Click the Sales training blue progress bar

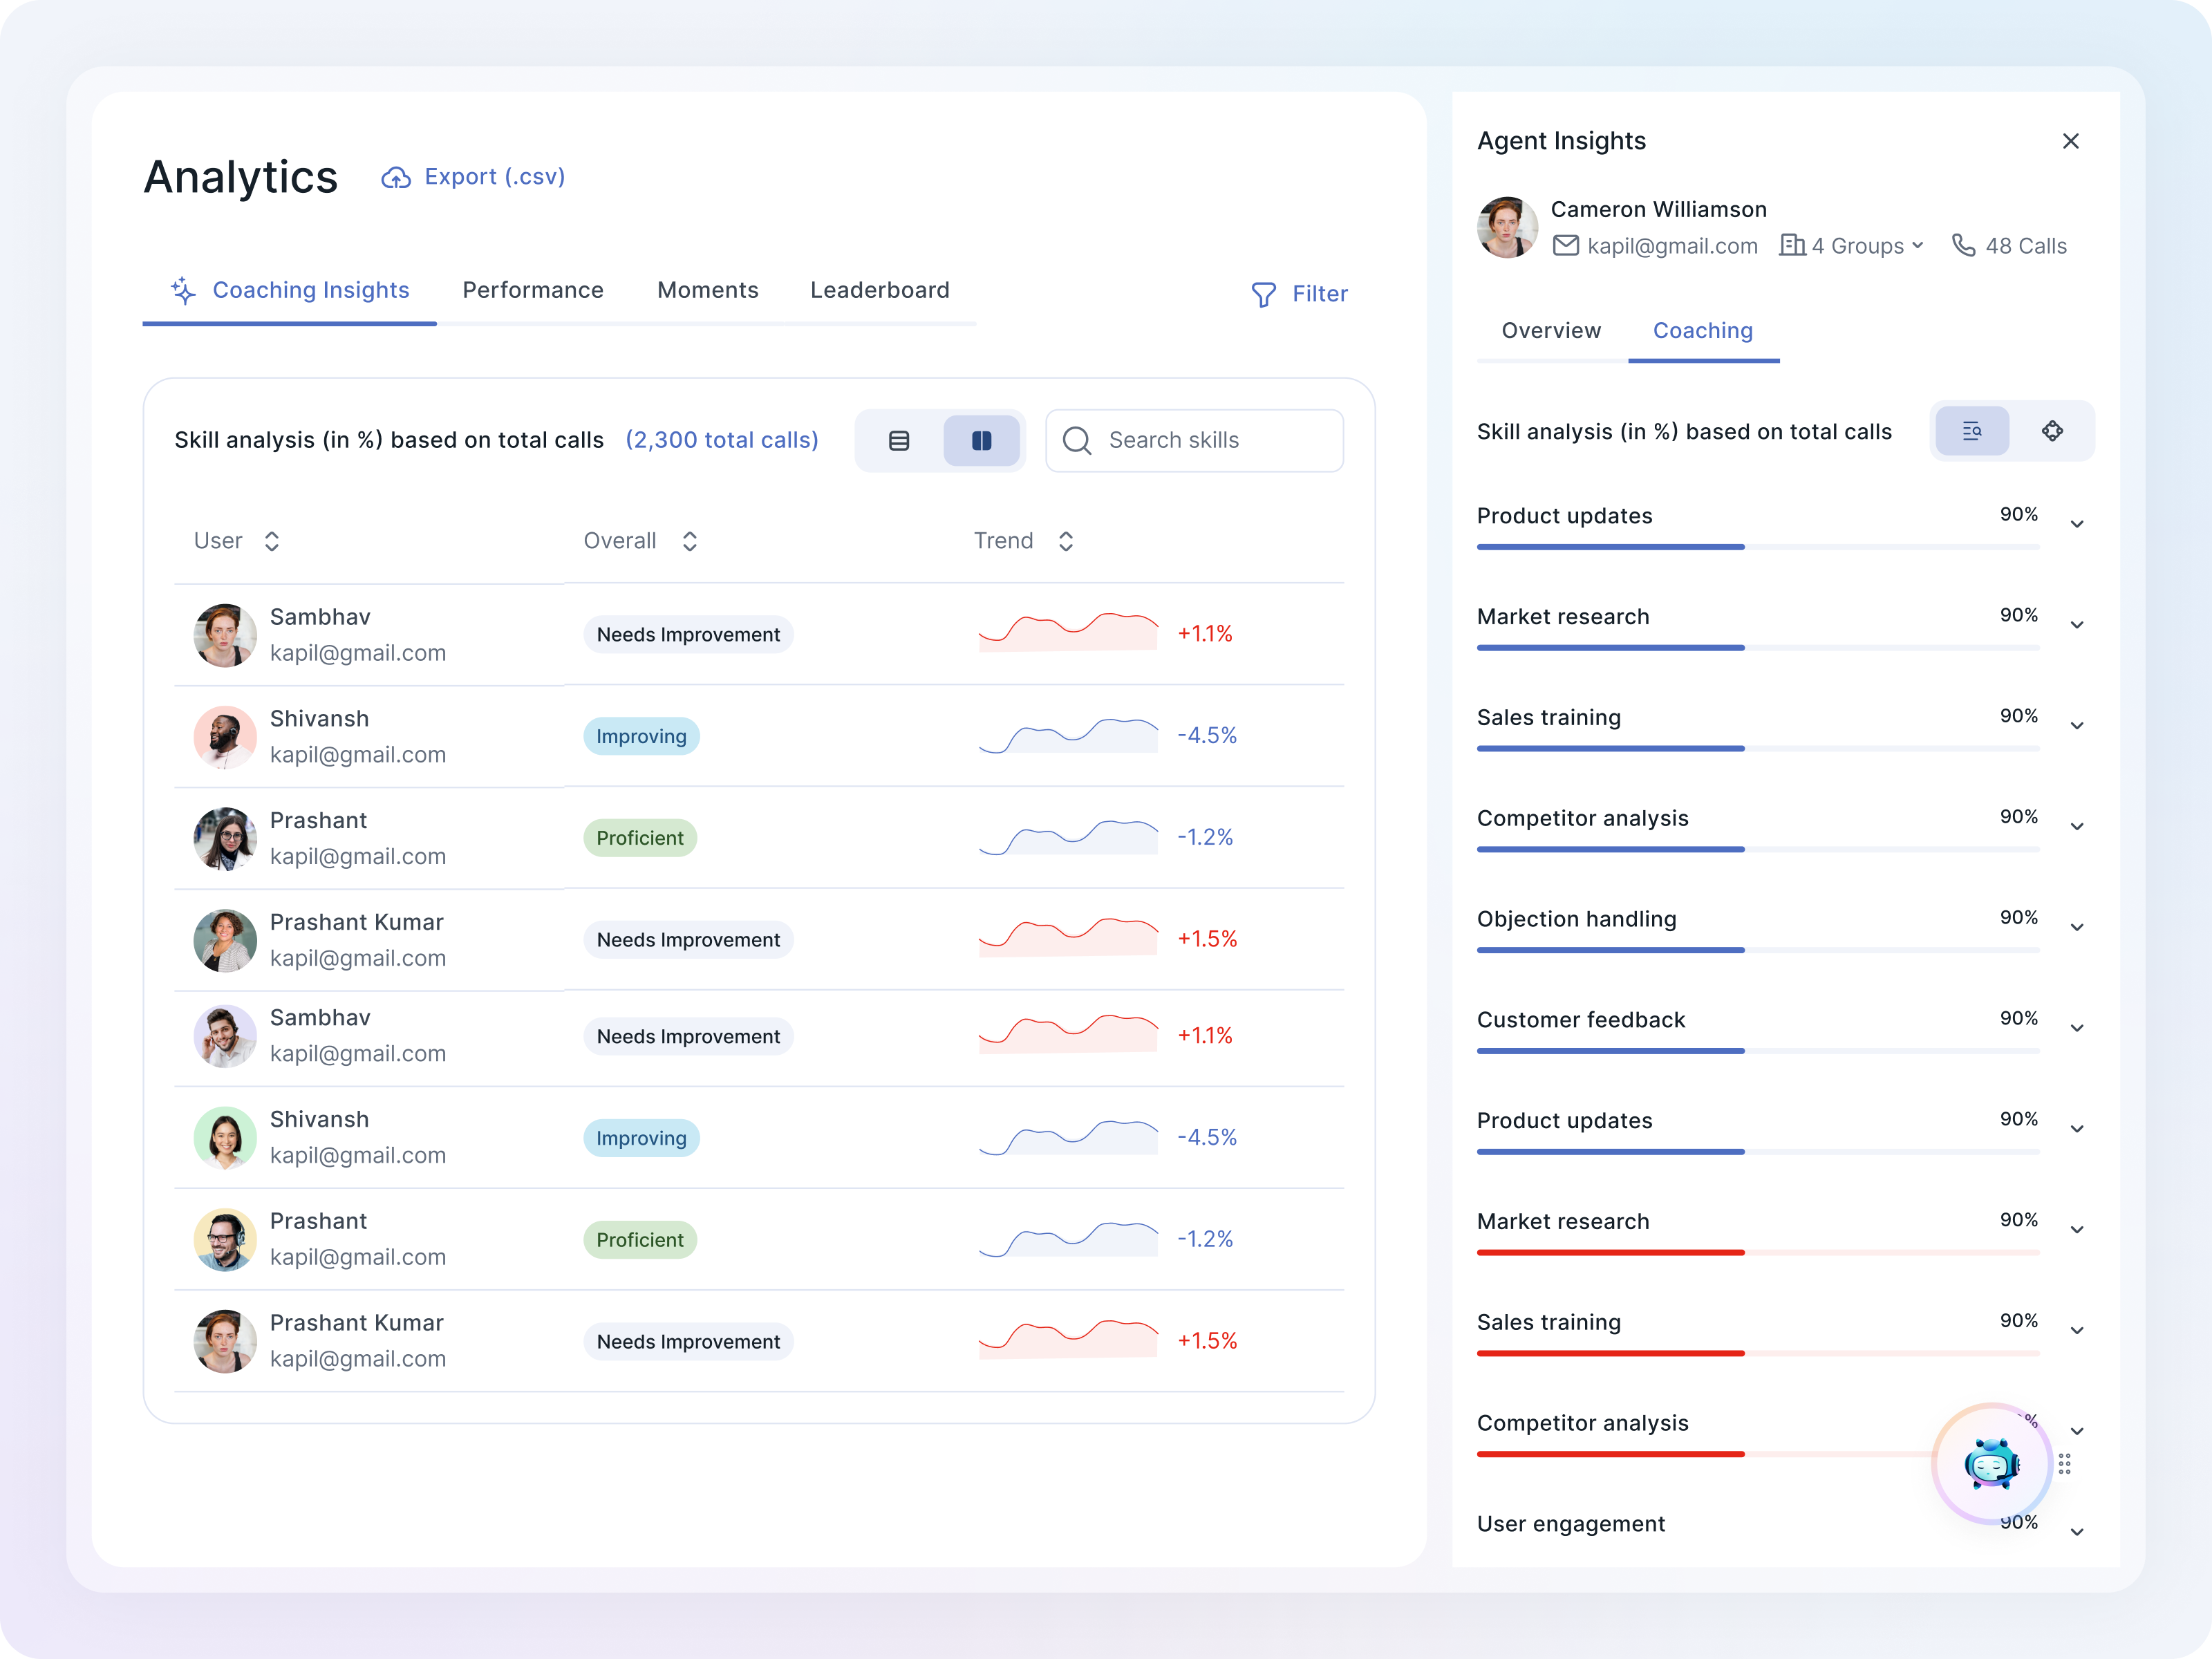1610,748
